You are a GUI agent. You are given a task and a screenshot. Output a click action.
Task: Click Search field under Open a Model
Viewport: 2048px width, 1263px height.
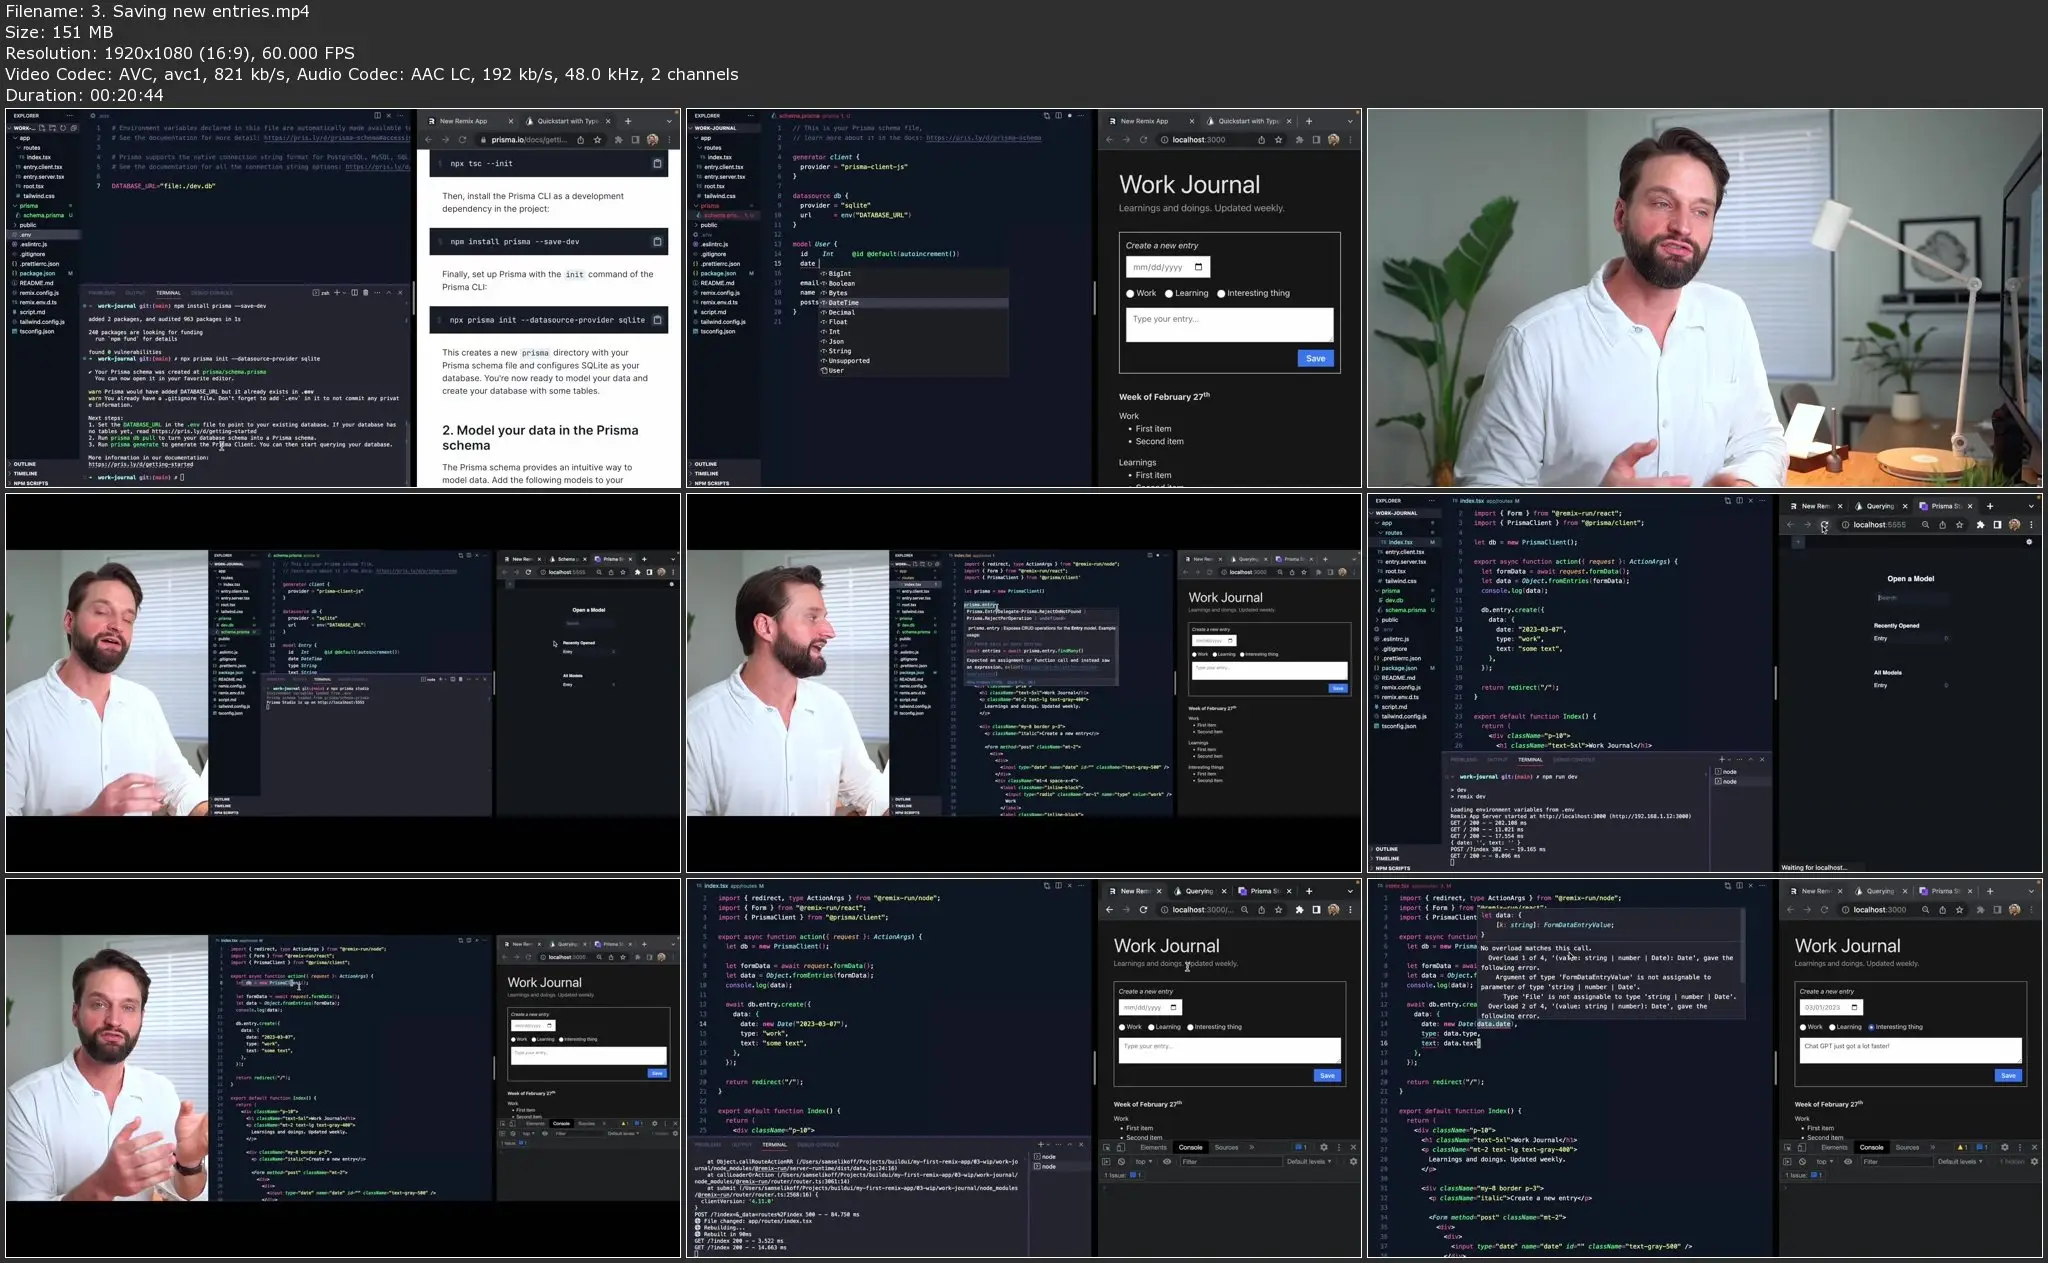pyautogui.click(x=1910, y=598)
